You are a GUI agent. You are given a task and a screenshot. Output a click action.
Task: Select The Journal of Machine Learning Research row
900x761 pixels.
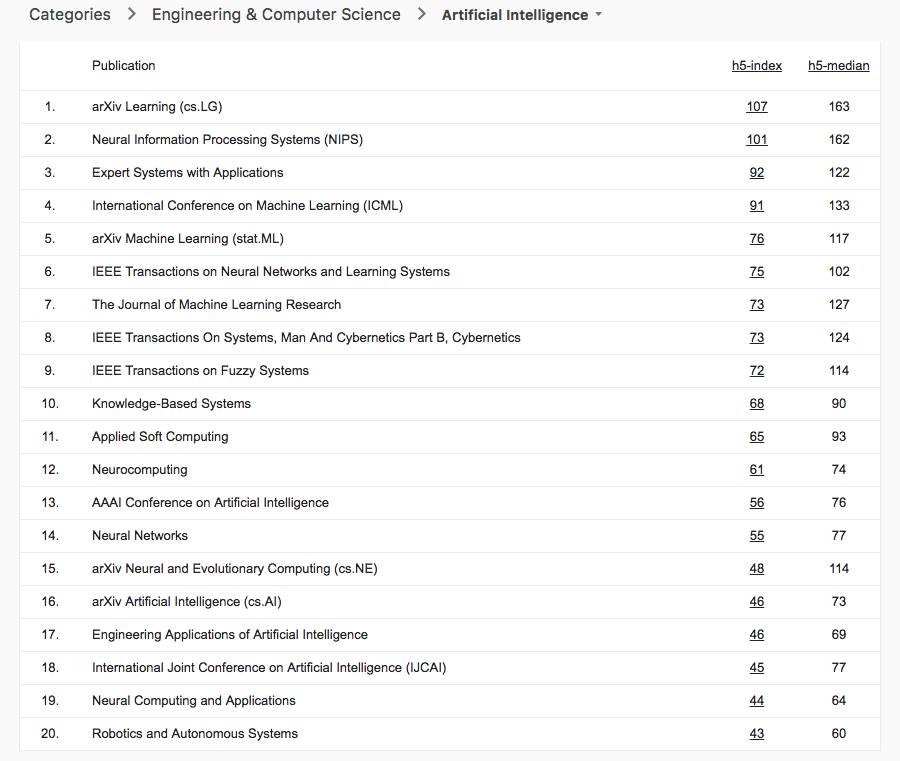pyautogui.click(x=216, y=305)
